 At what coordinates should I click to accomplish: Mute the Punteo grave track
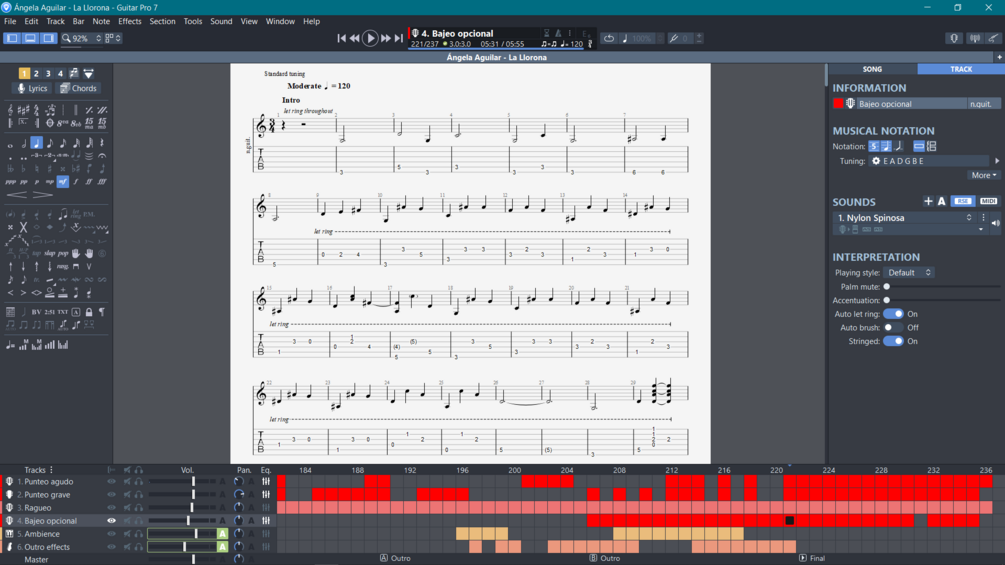pyautogui.click(x=127, y=495)
